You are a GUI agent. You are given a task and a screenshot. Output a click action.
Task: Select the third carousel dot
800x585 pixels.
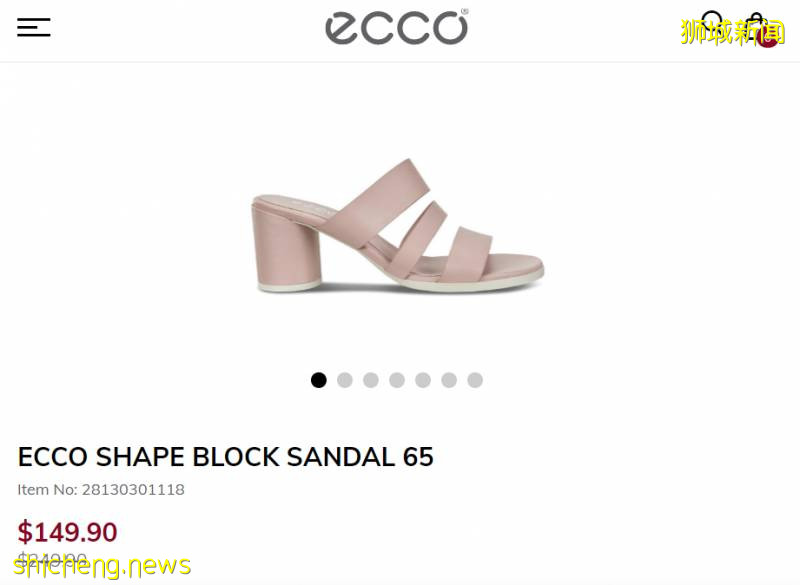point(371,380)
